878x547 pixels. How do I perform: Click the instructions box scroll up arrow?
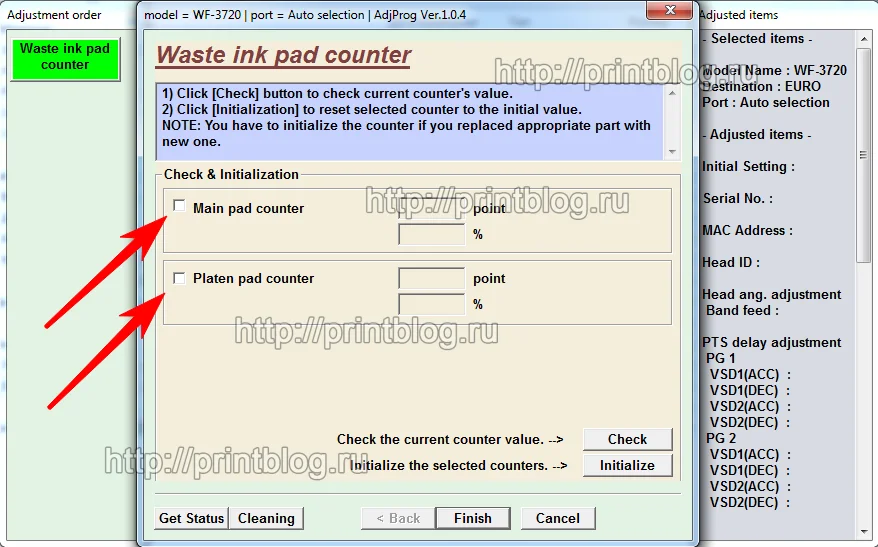coord(672,92)
